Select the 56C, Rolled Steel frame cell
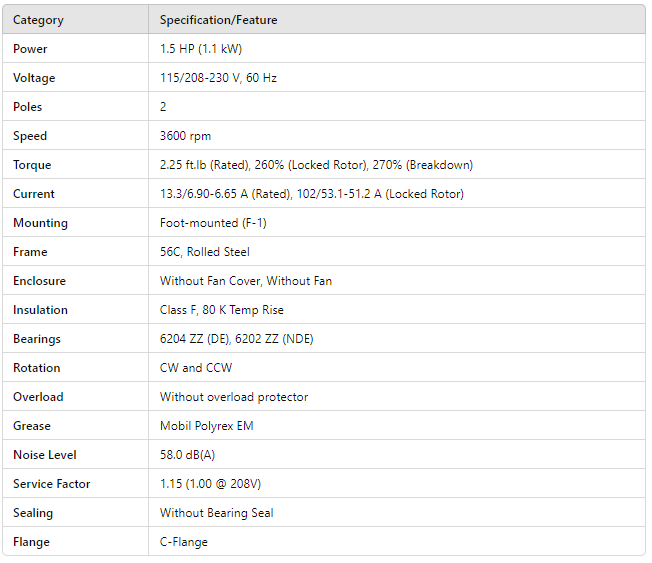 pyautogui.click(x=204, y=252)
